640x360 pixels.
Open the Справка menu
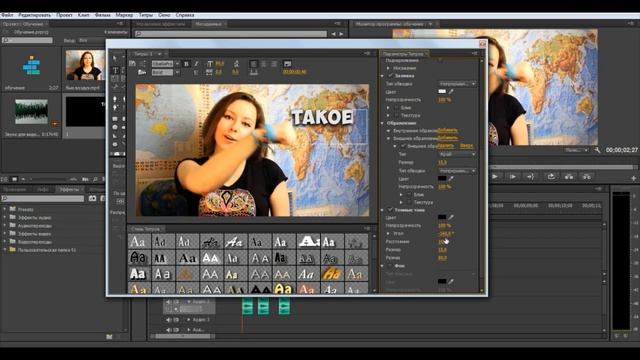185,15
